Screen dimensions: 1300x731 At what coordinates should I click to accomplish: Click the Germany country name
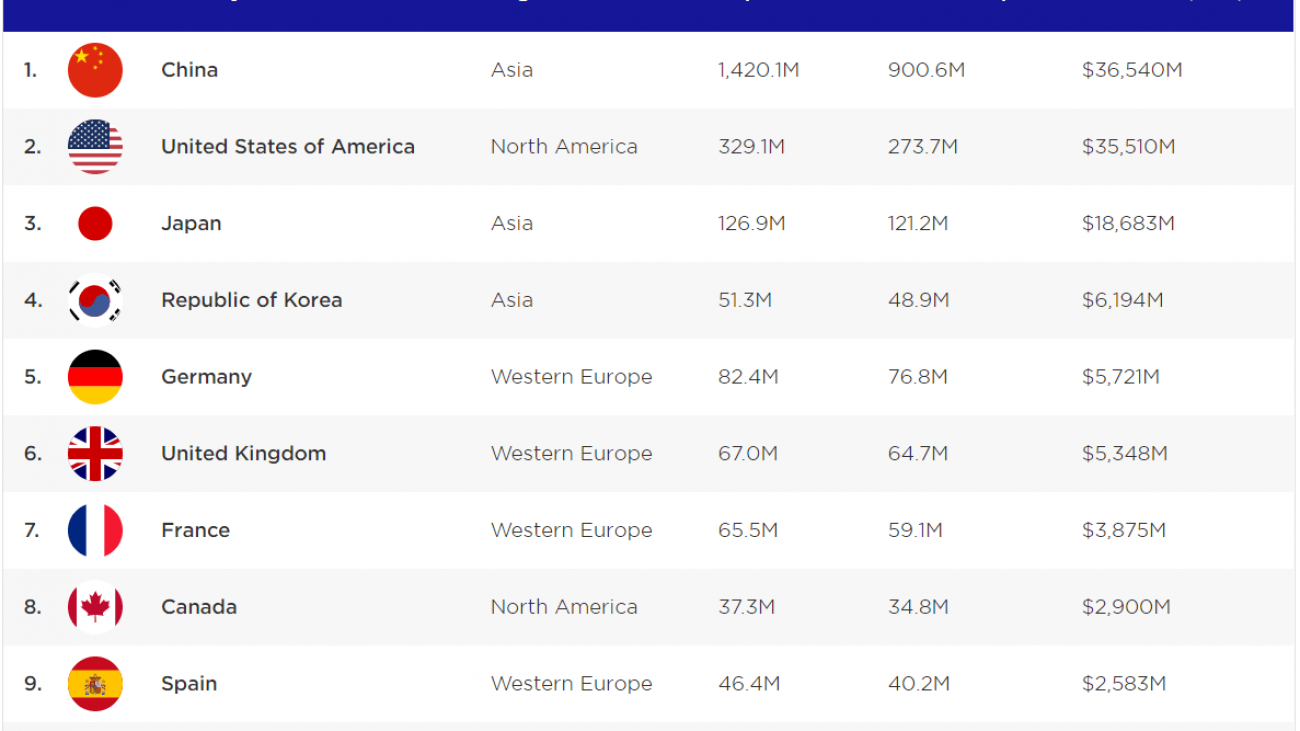pyautogui.click(x=206, y=377)
